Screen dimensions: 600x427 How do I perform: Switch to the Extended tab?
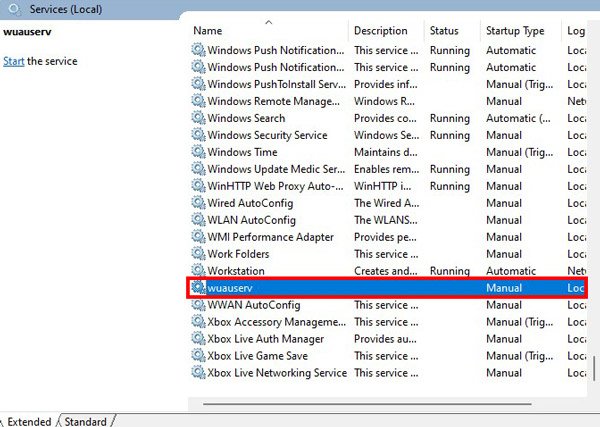(29, 421)
